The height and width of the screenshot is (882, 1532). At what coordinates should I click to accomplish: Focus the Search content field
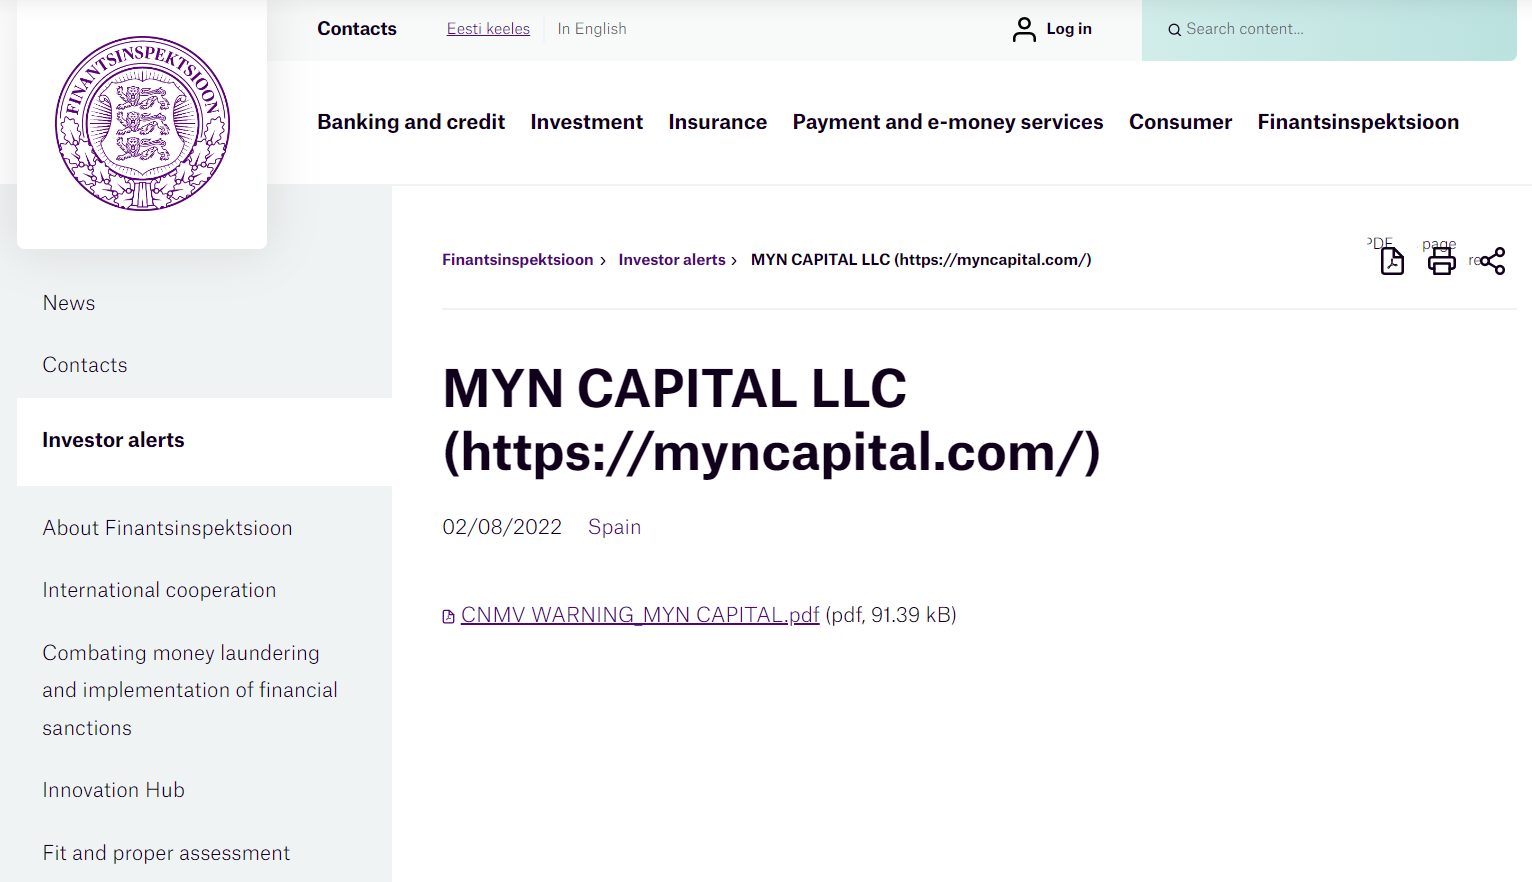1340,30
